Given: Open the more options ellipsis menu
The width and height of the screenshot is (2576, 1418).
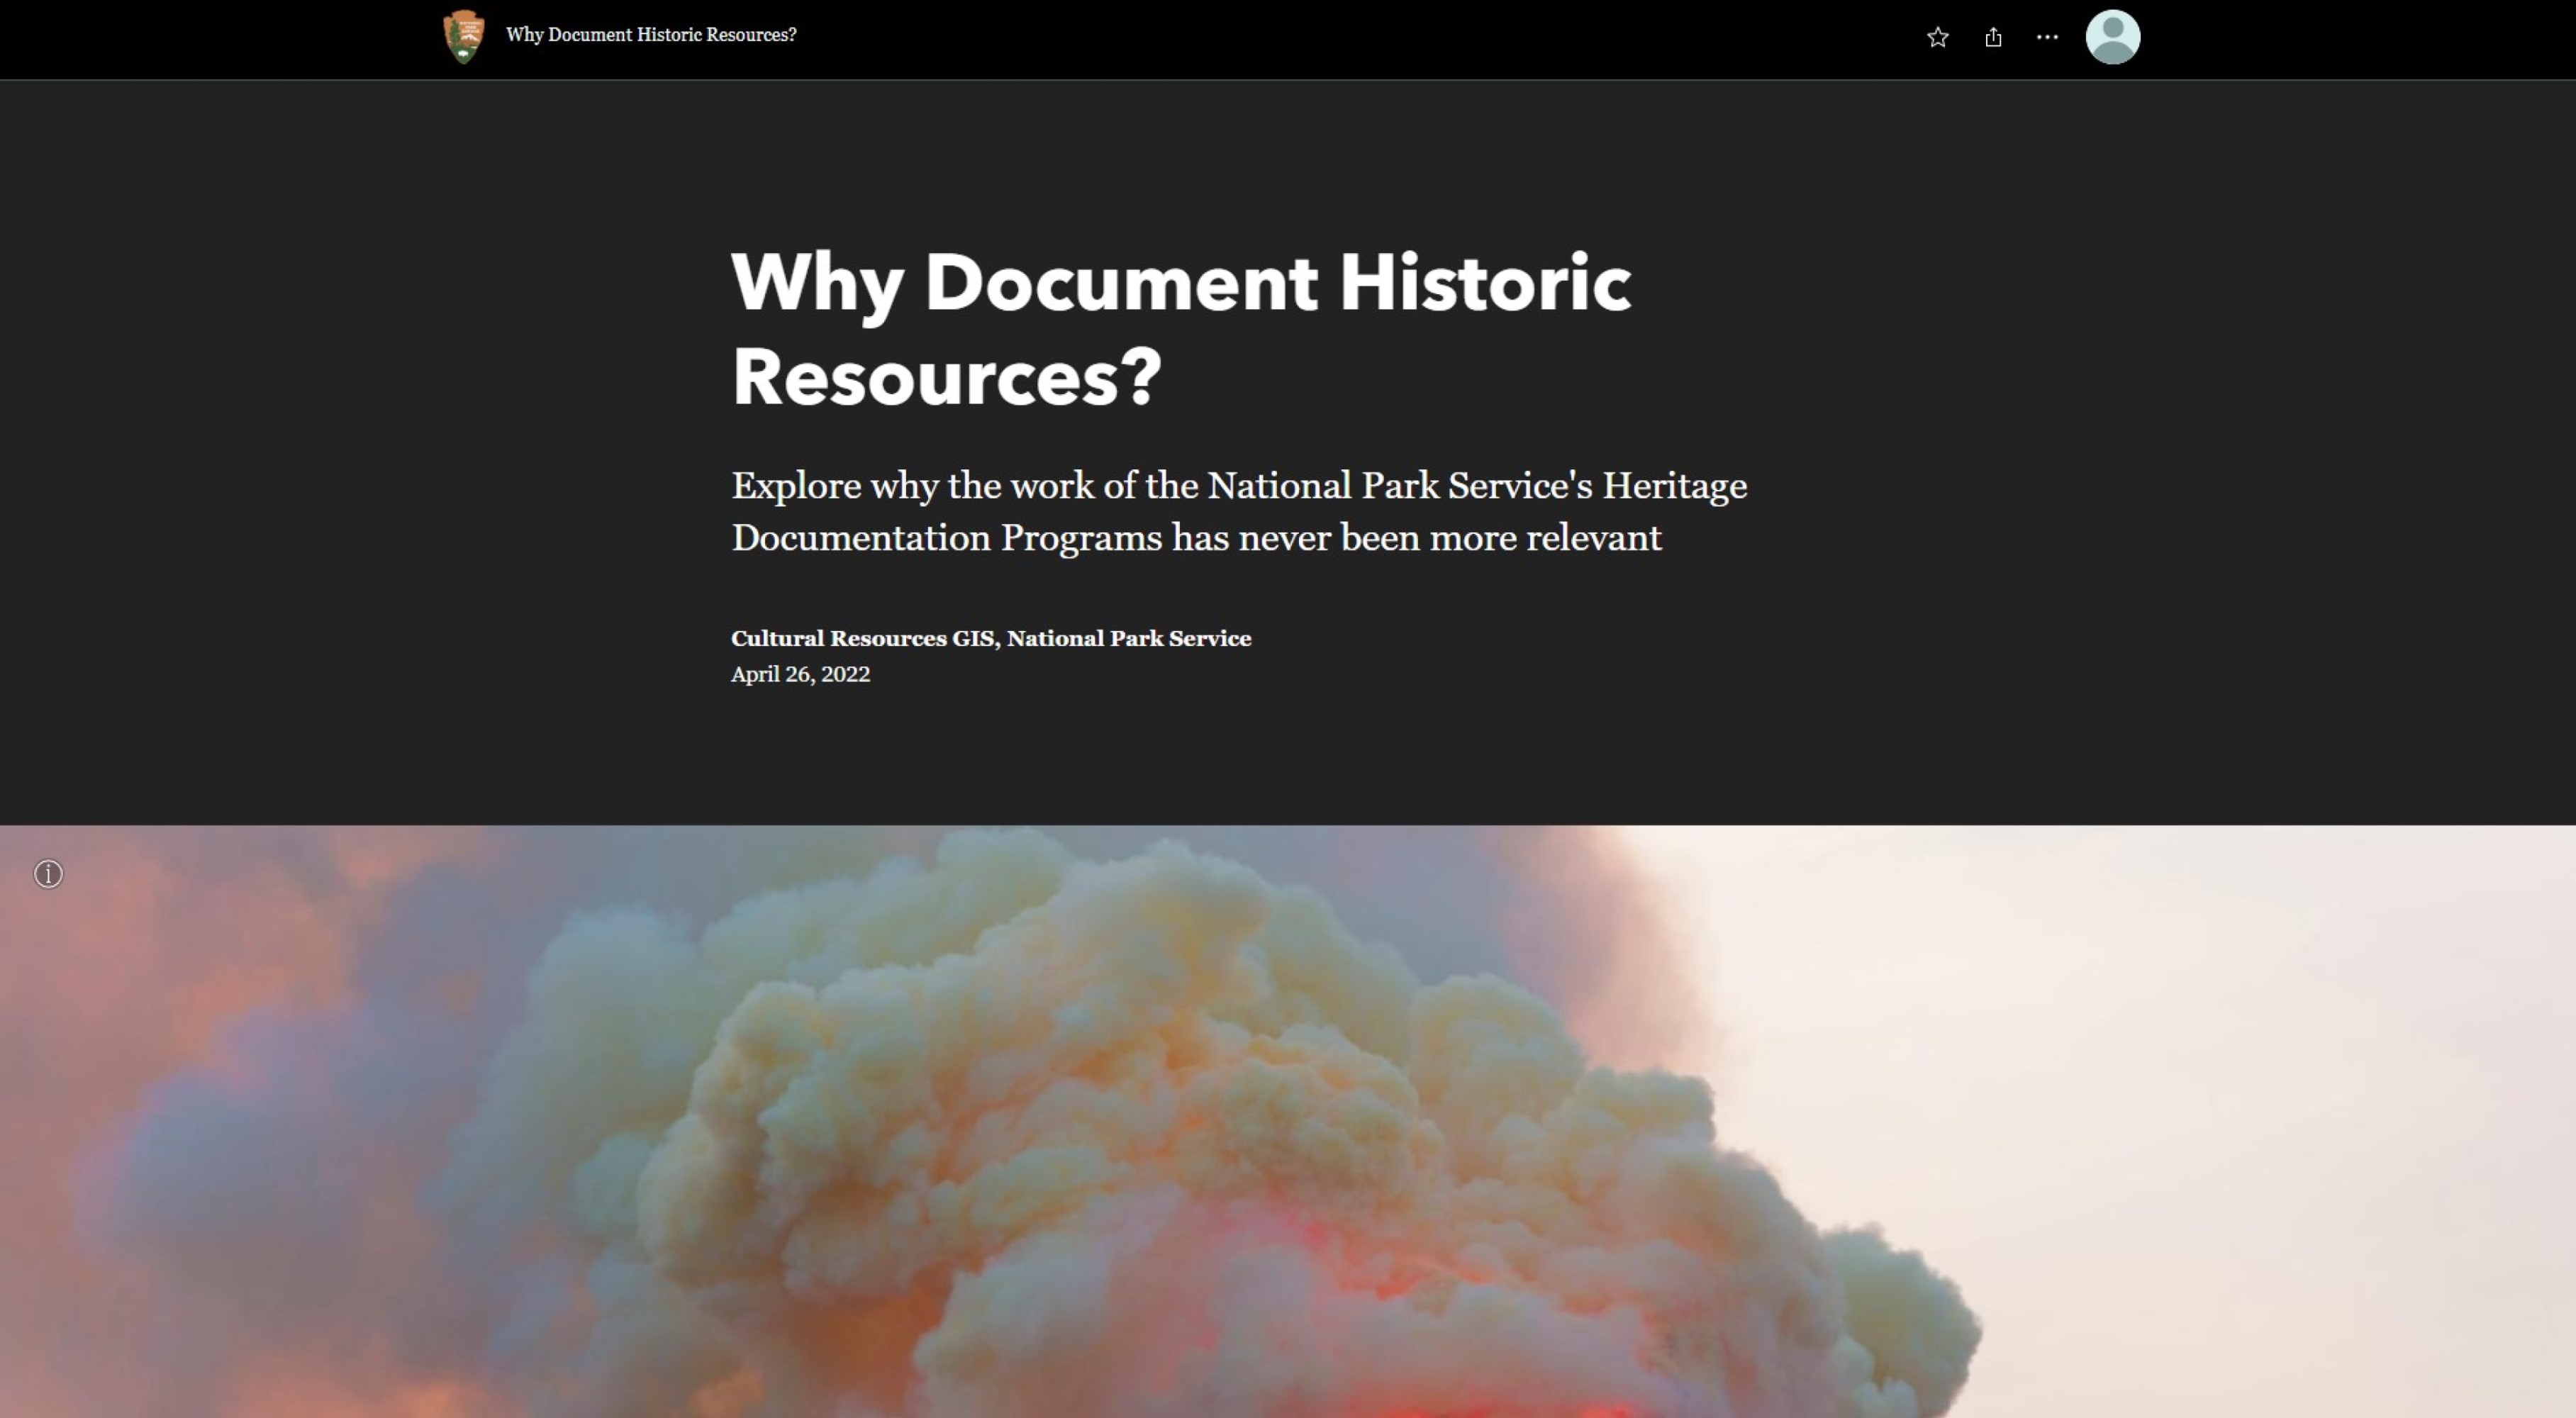Looking at the screenshot, I should coord(2048,37).
